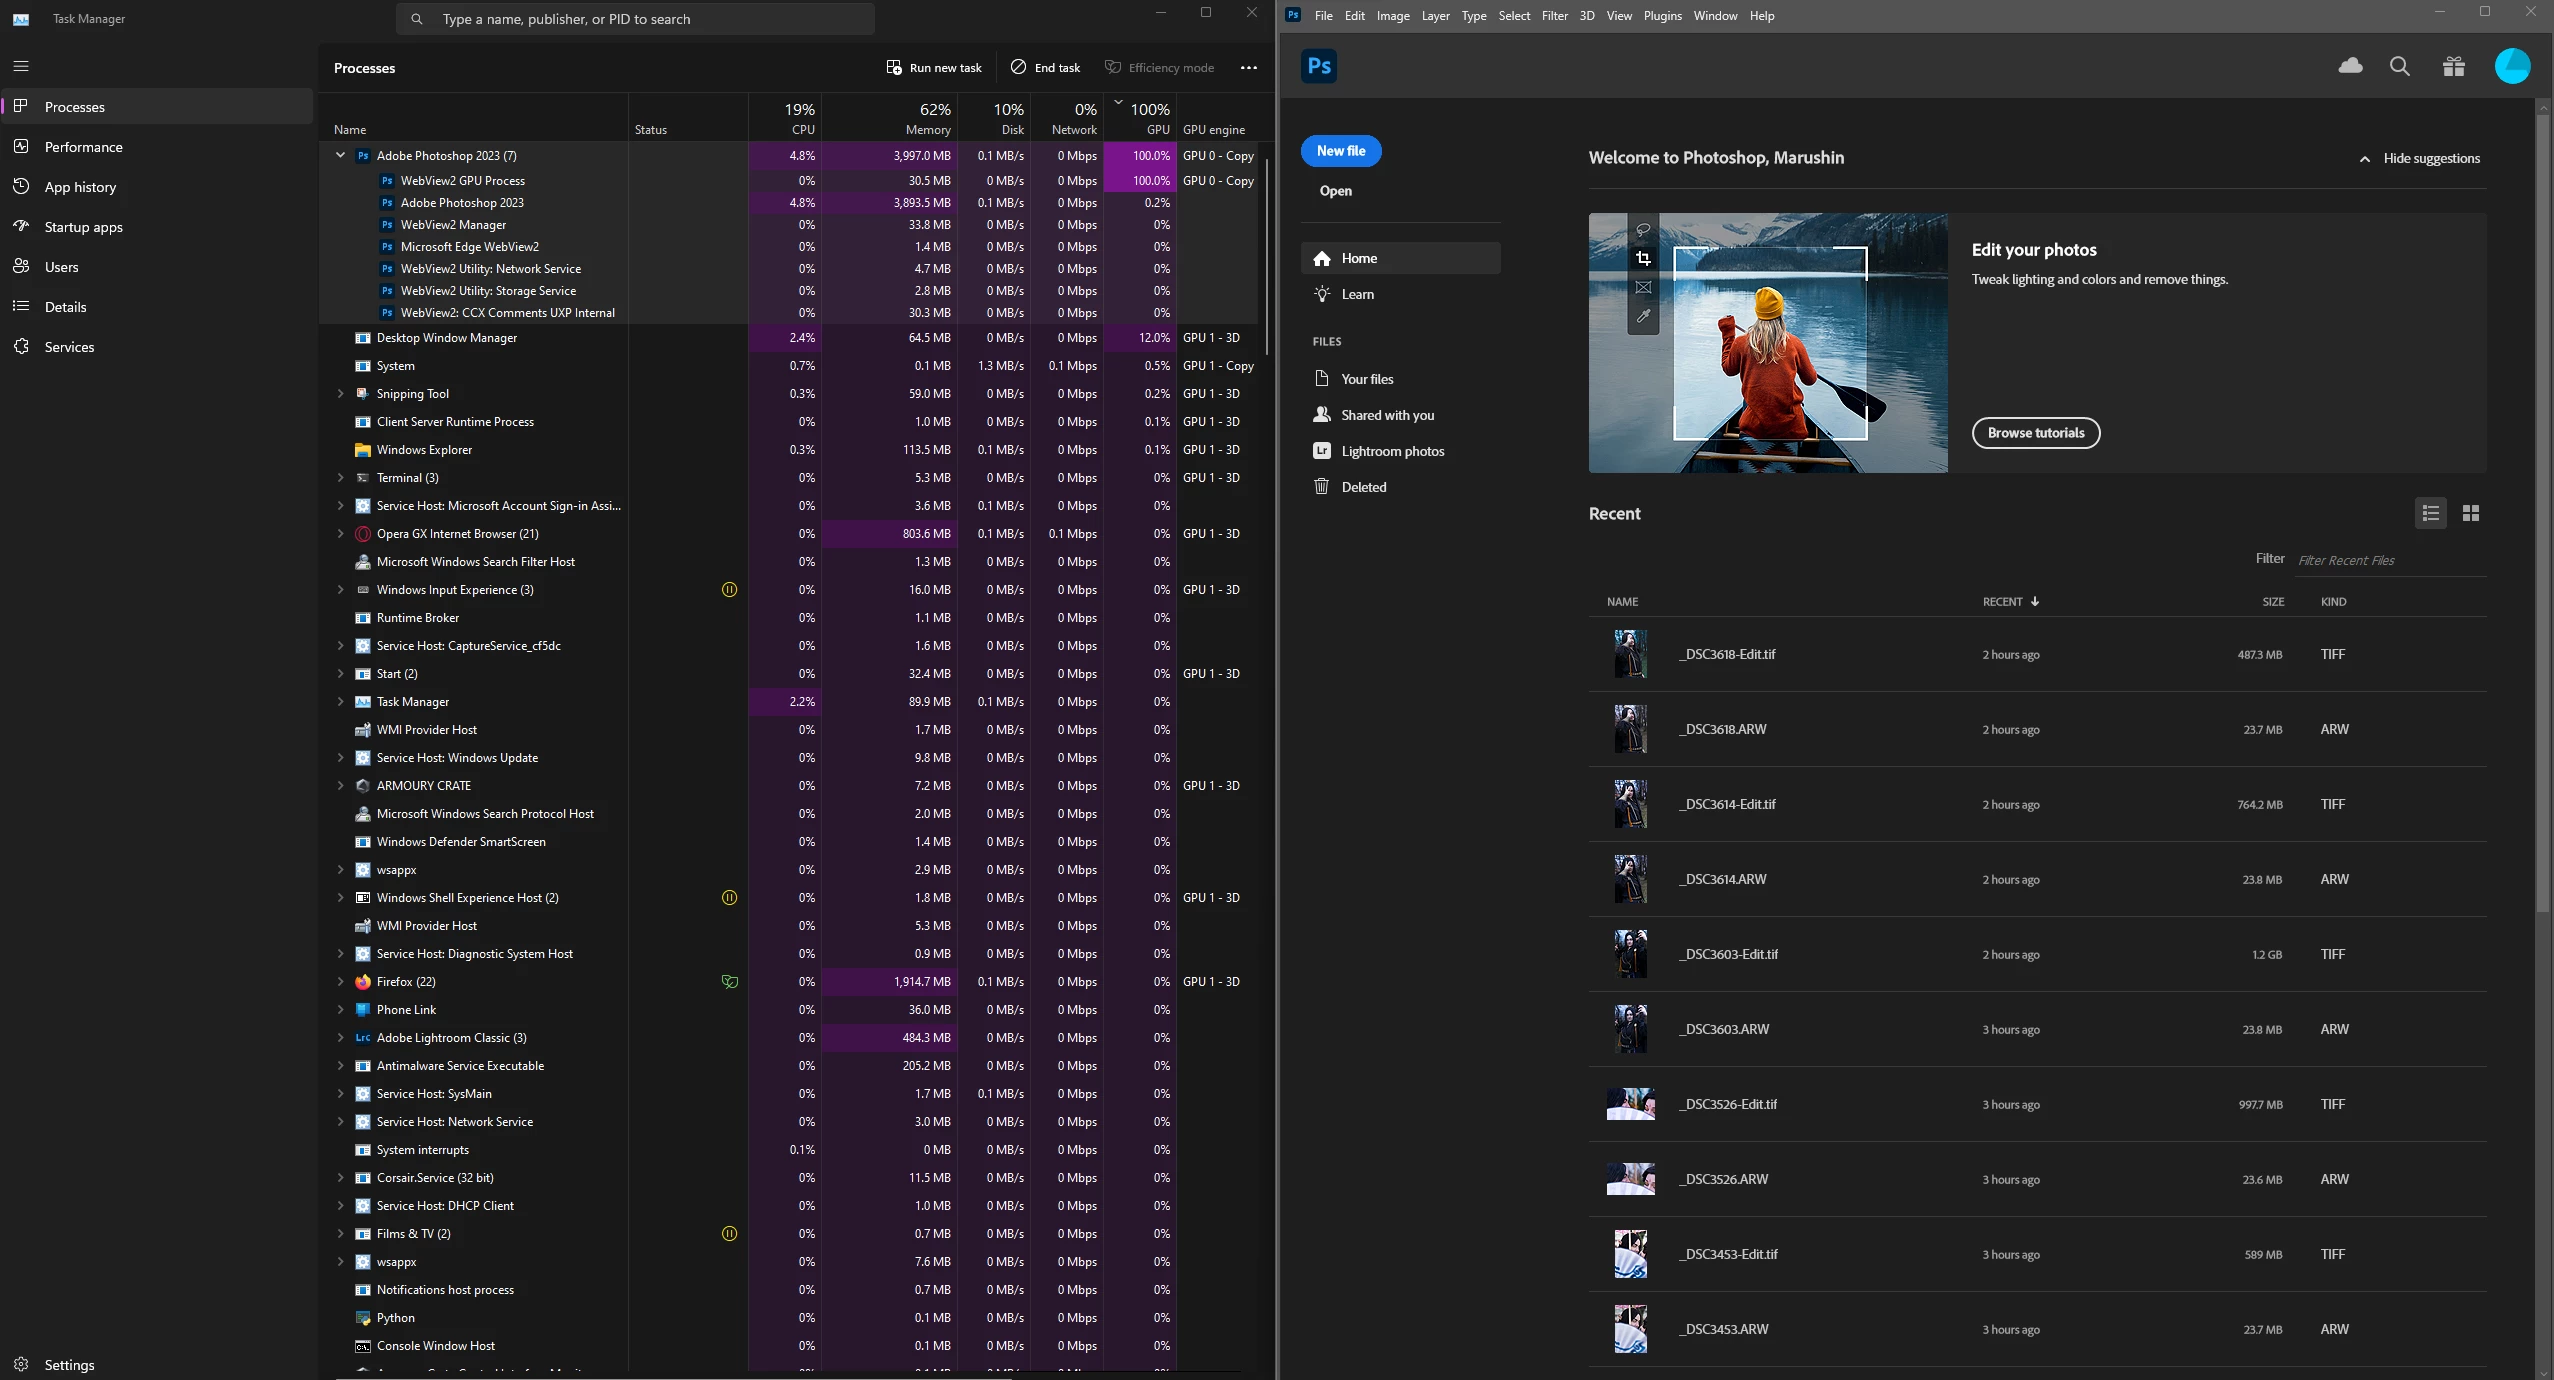The height and width of the screenshot is (1380, 2554).
Task: Click the New file button
Action: [x=1340, y=151]
